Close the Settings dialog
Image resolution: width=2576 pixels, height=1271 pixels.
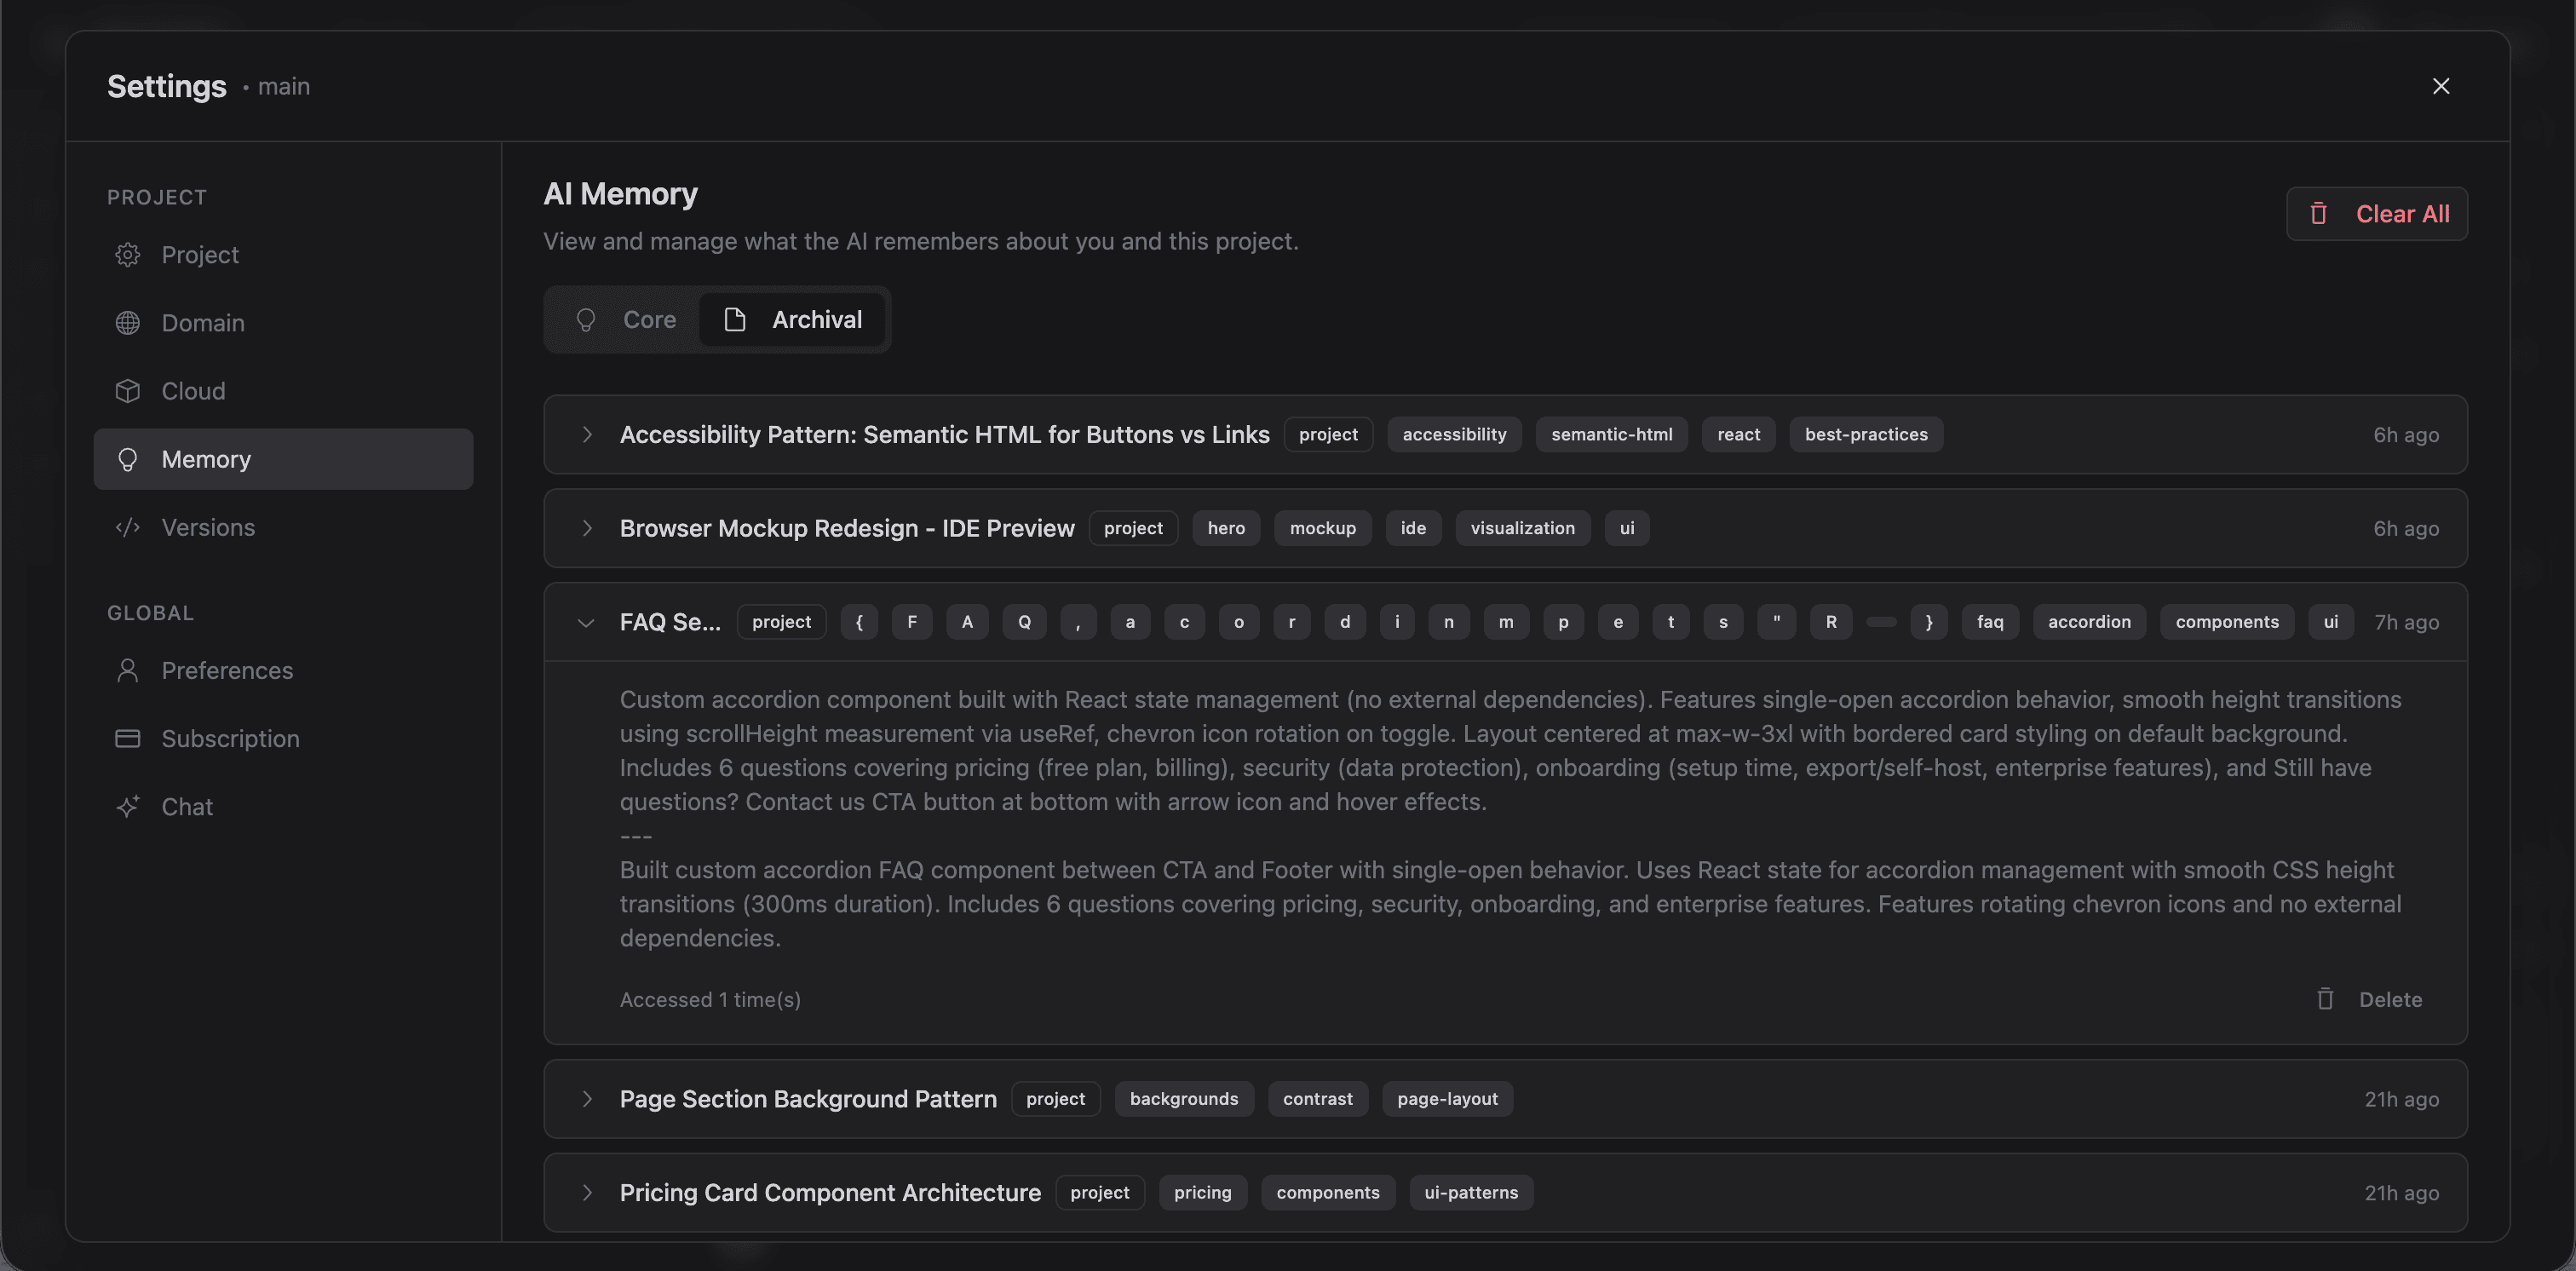pyautogui.click(x=2441, y=86)
